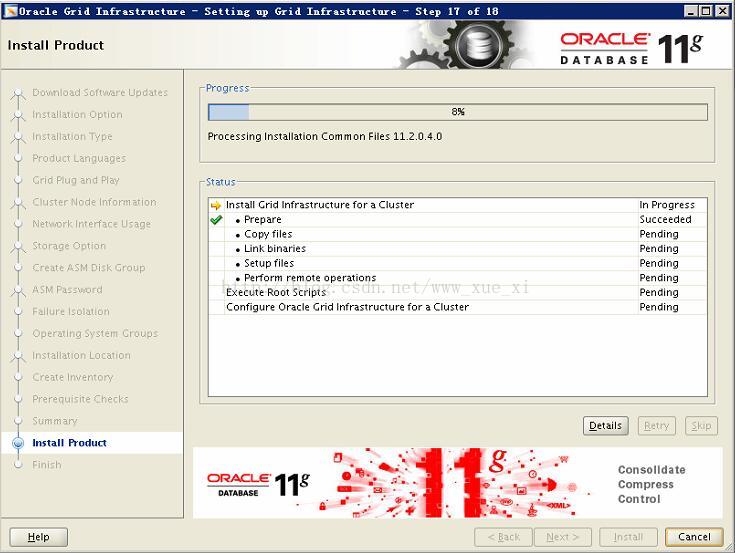Image resolution: width=735 pixels, height=553 pixels.
Task: Select the Prepare status row
Action: point(458,220)
